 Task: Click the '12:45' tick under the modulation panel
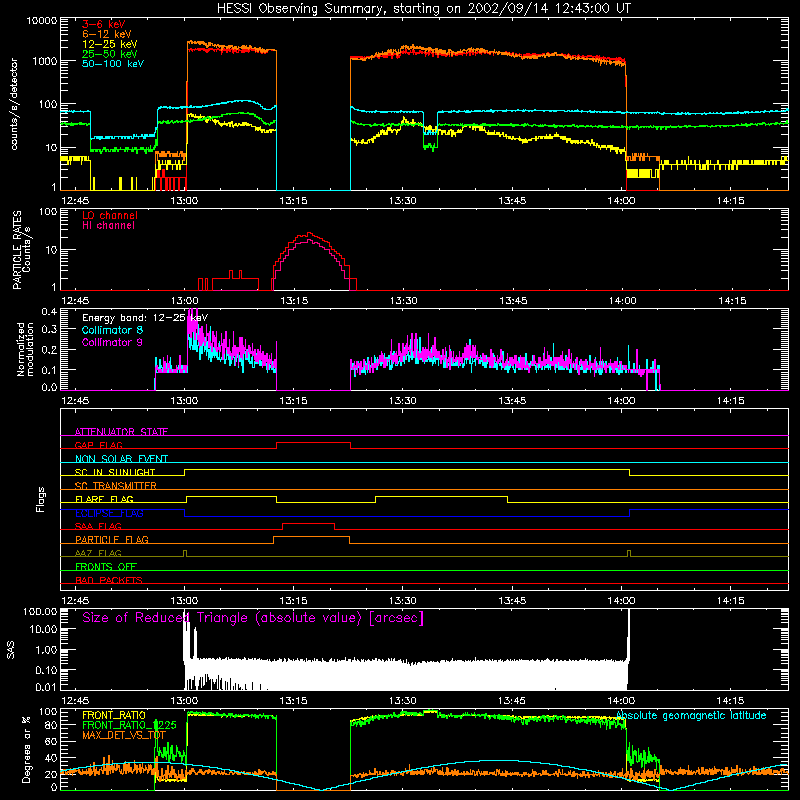(x=75, y=401)
